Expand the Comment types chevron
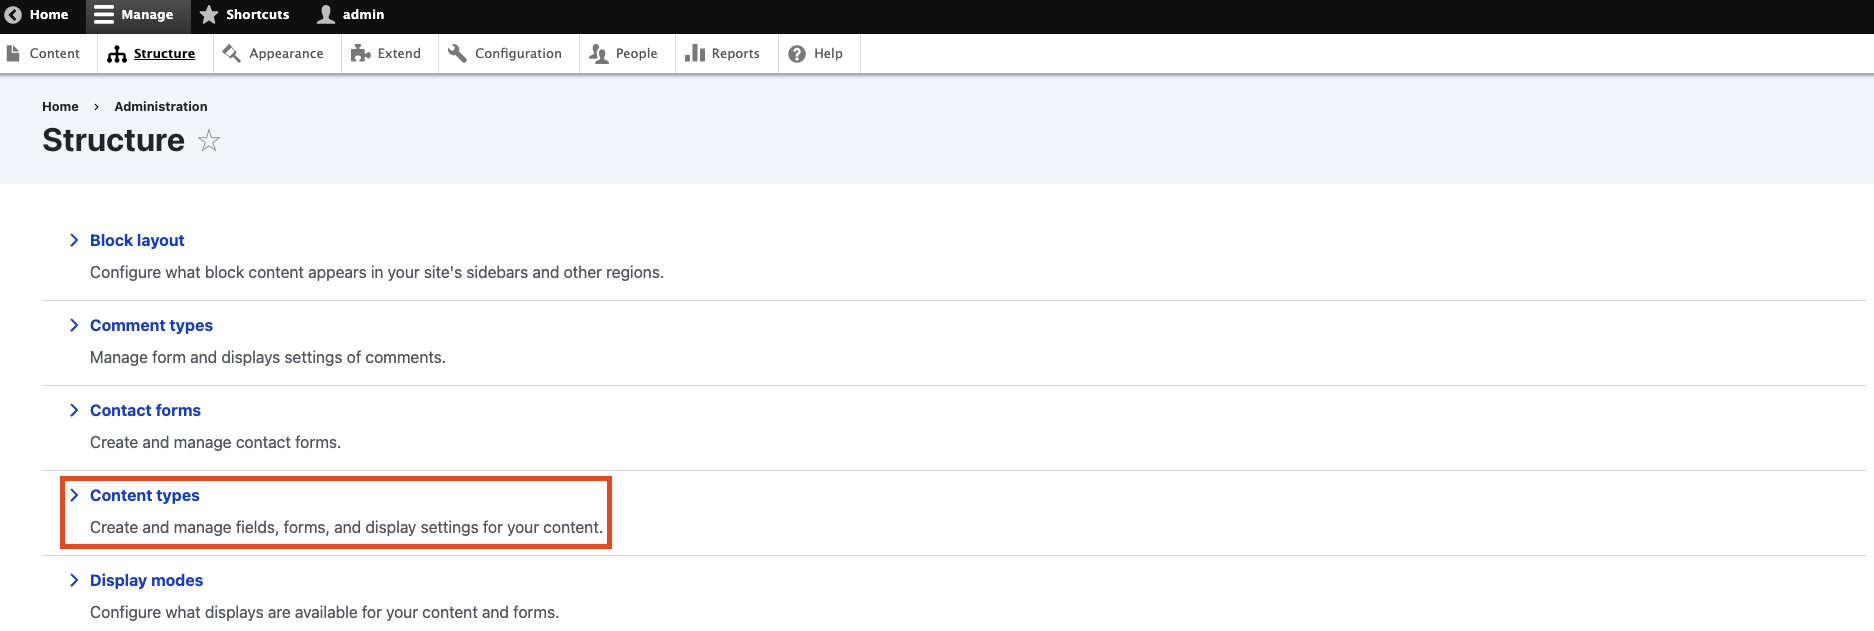Image resolution: width=1874 pixels, height=631 pixels. pyautogui.click(x=74, y=325)
